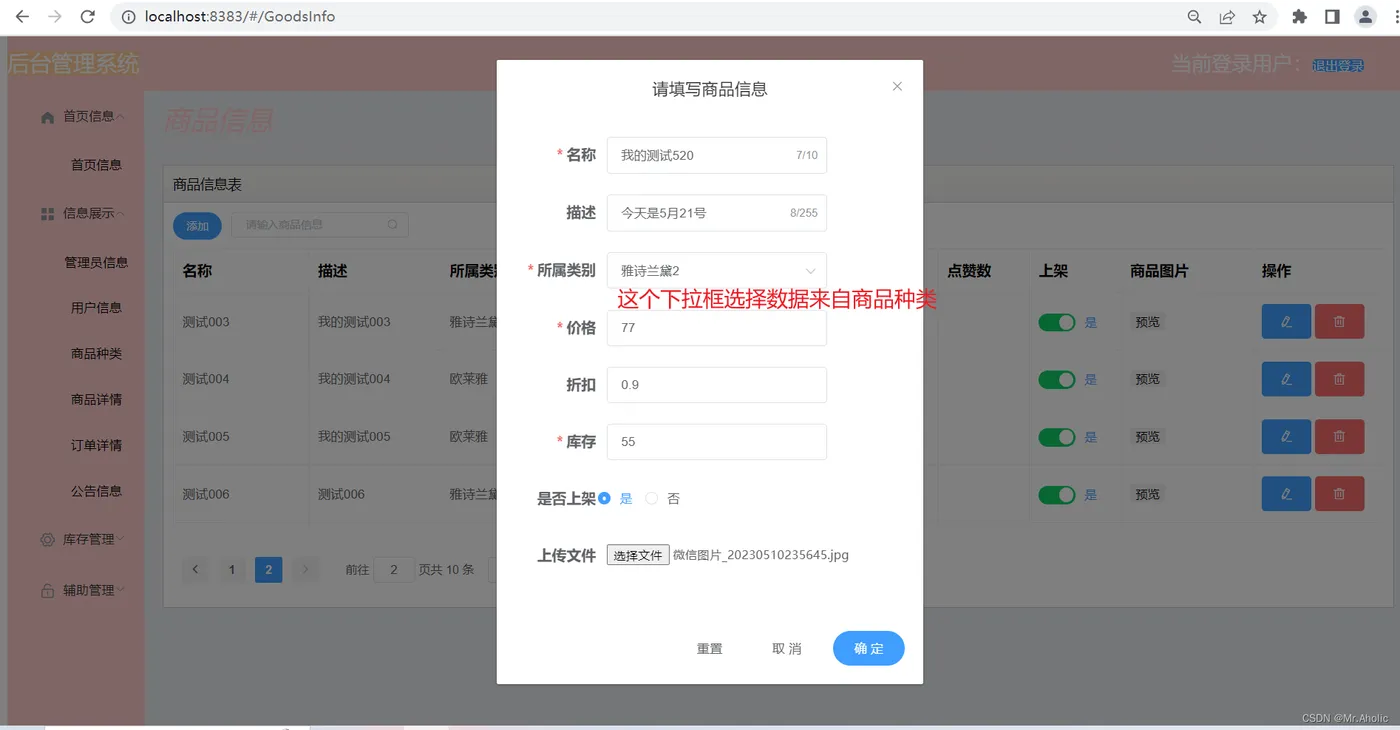The image size is (1400, 730).
Task: Click the search icon in product search box
Action: (x=392, y=225)
